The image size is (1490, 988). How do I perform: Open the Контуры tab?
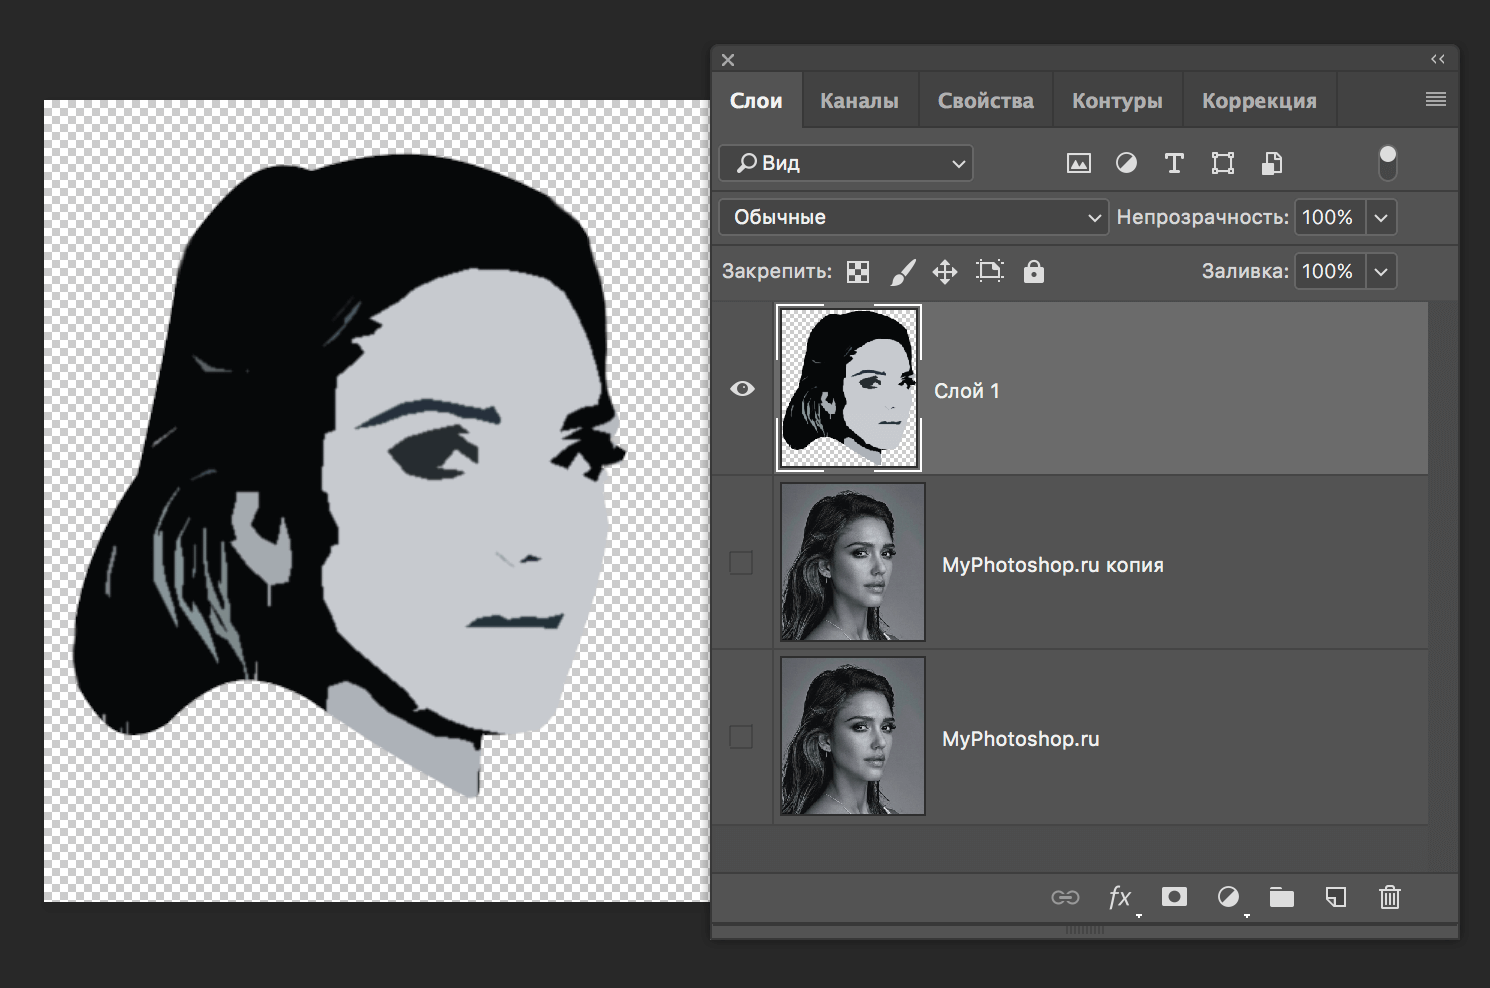[1117, 101]
